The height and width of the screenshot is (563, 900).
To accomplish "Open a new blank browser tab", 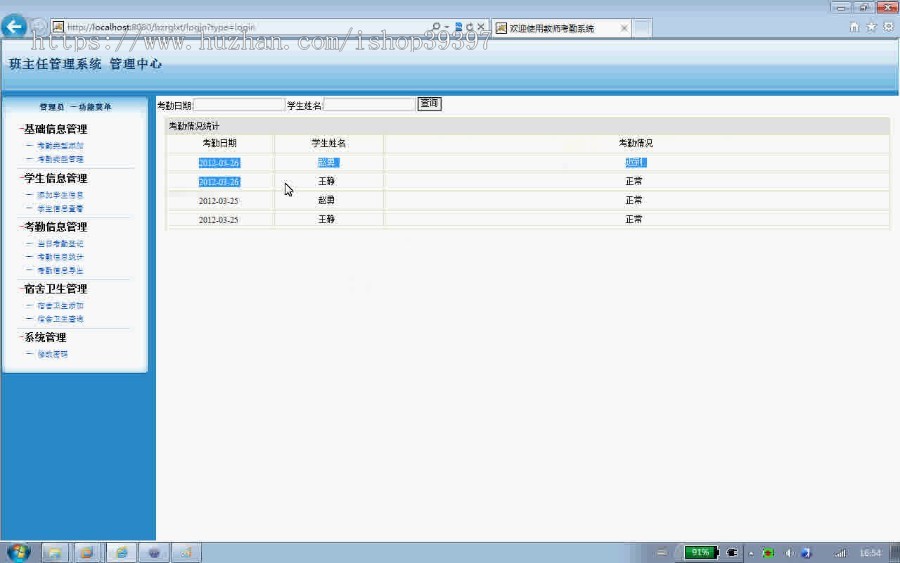I will (642, 28).
